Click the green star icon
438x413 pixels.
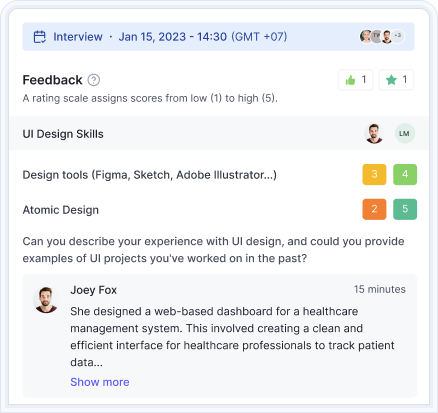point(391,80)
